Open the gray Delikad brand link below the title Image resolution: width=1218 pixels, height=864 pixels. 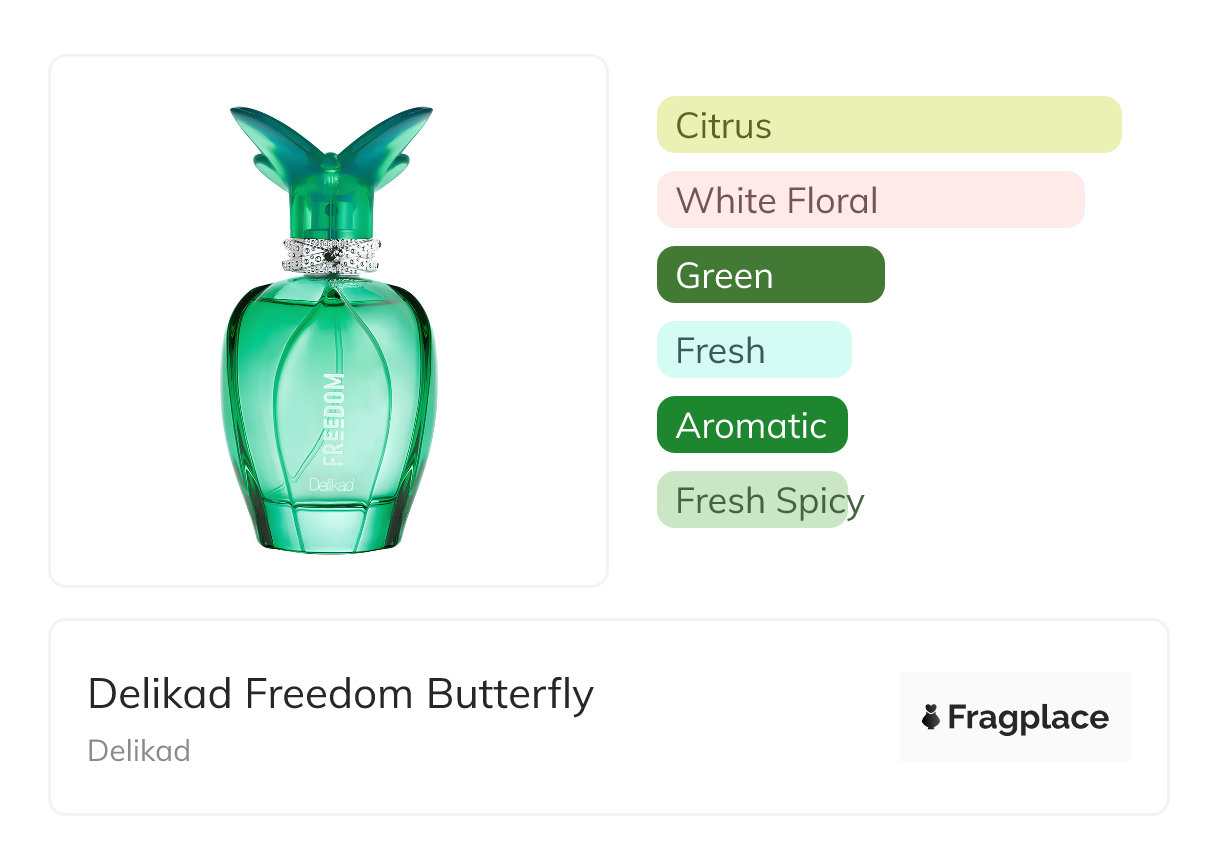click(x=139, y=751)
